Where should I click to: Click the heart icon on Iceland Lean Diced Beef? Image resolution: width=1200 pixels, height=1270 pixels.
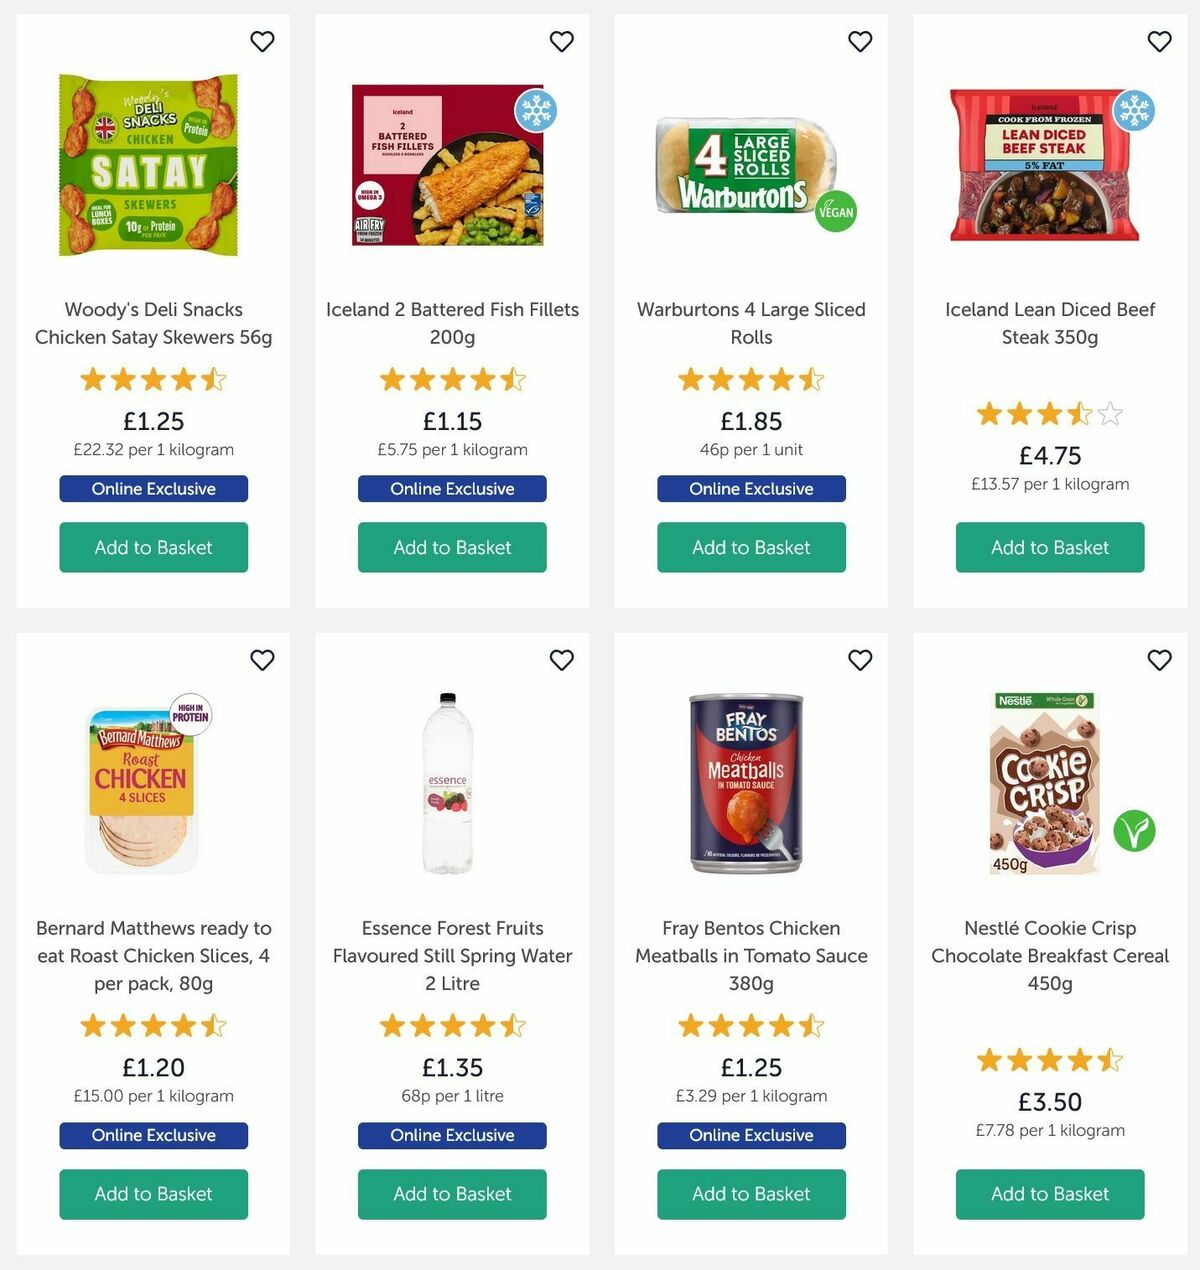pyautogui.click(x=1159, y=41)
